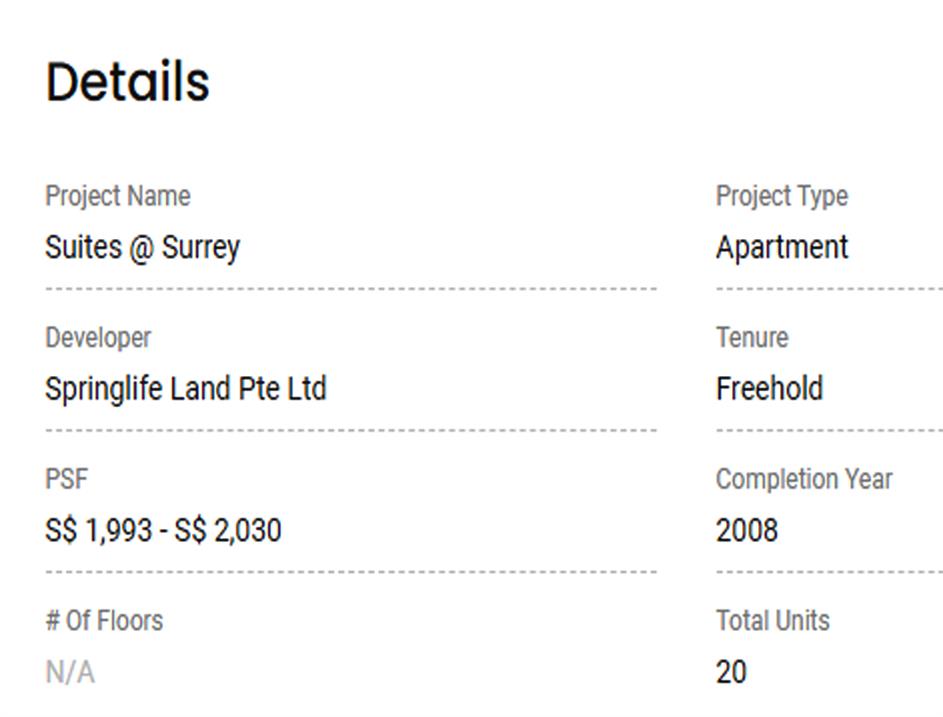Click dashed divider below Suites @ Surrey
This screenshot has width=943, height=717.
click(350, 289)
